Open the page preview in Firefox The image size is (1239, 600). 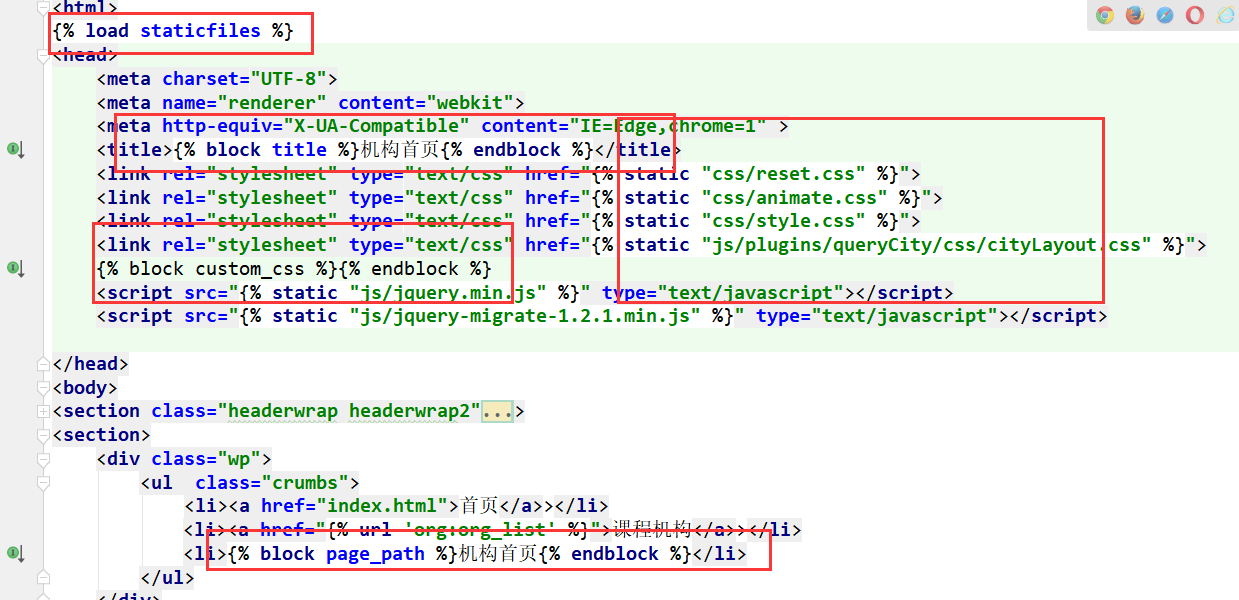pyautogui.click(x=1135, y=15)
